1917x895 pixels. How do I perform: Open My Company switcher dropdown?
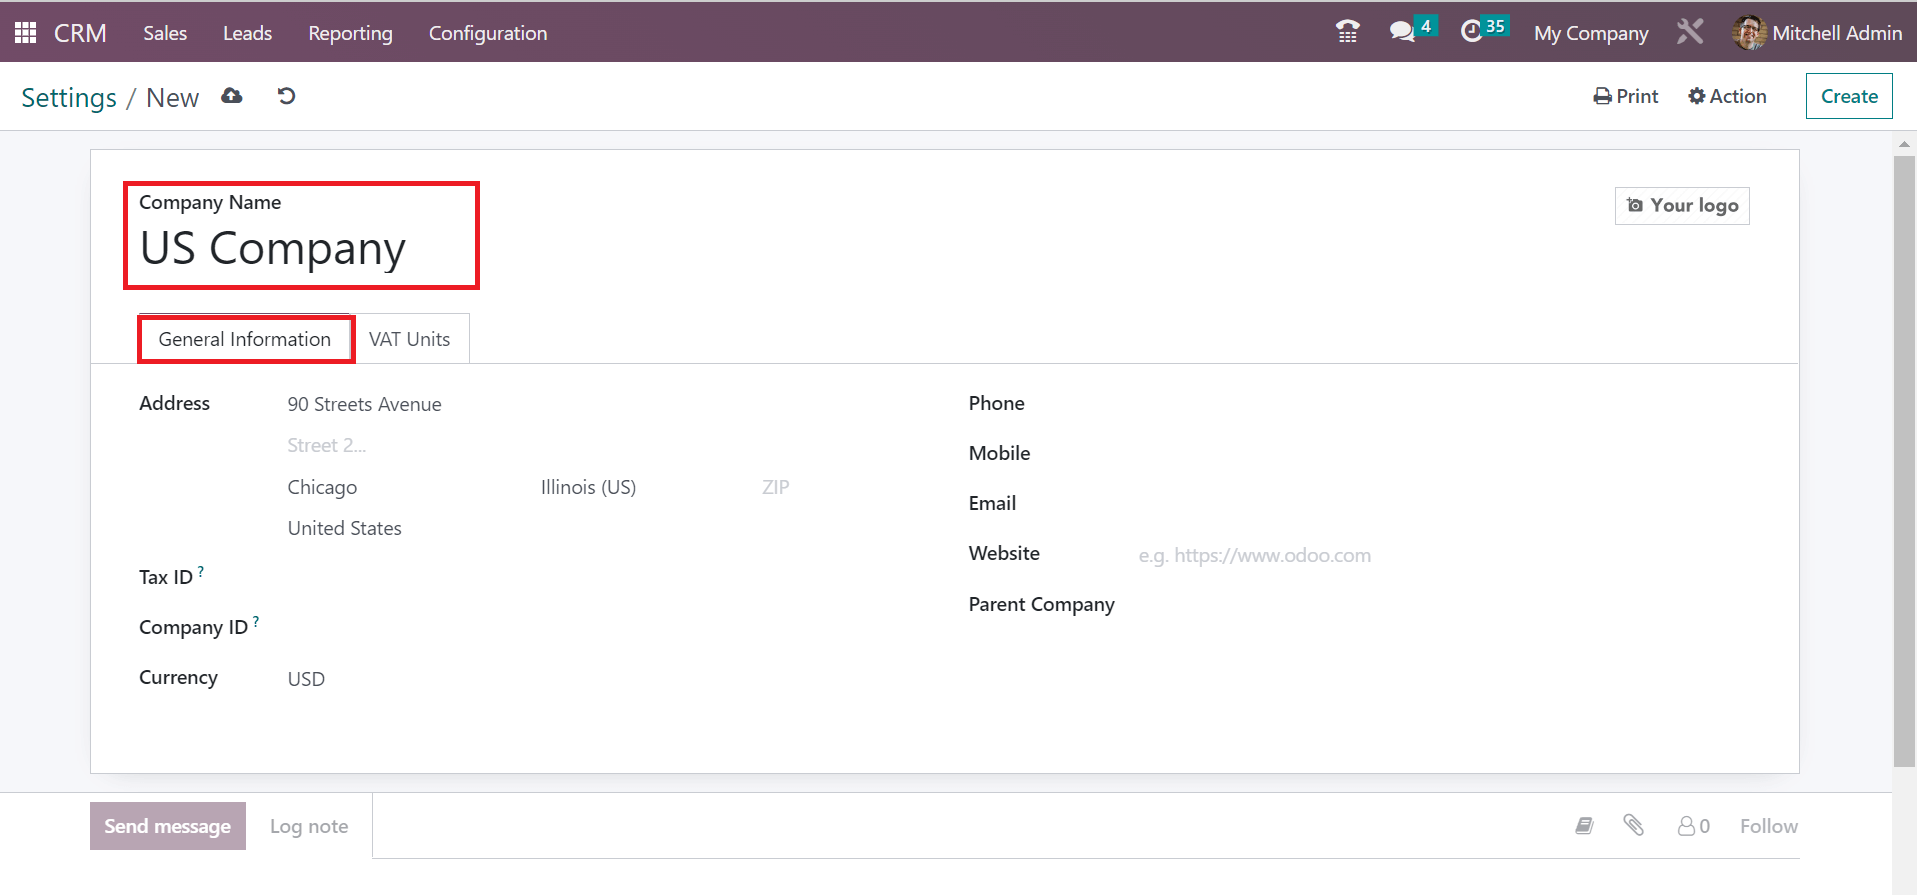pos(1591,33)
